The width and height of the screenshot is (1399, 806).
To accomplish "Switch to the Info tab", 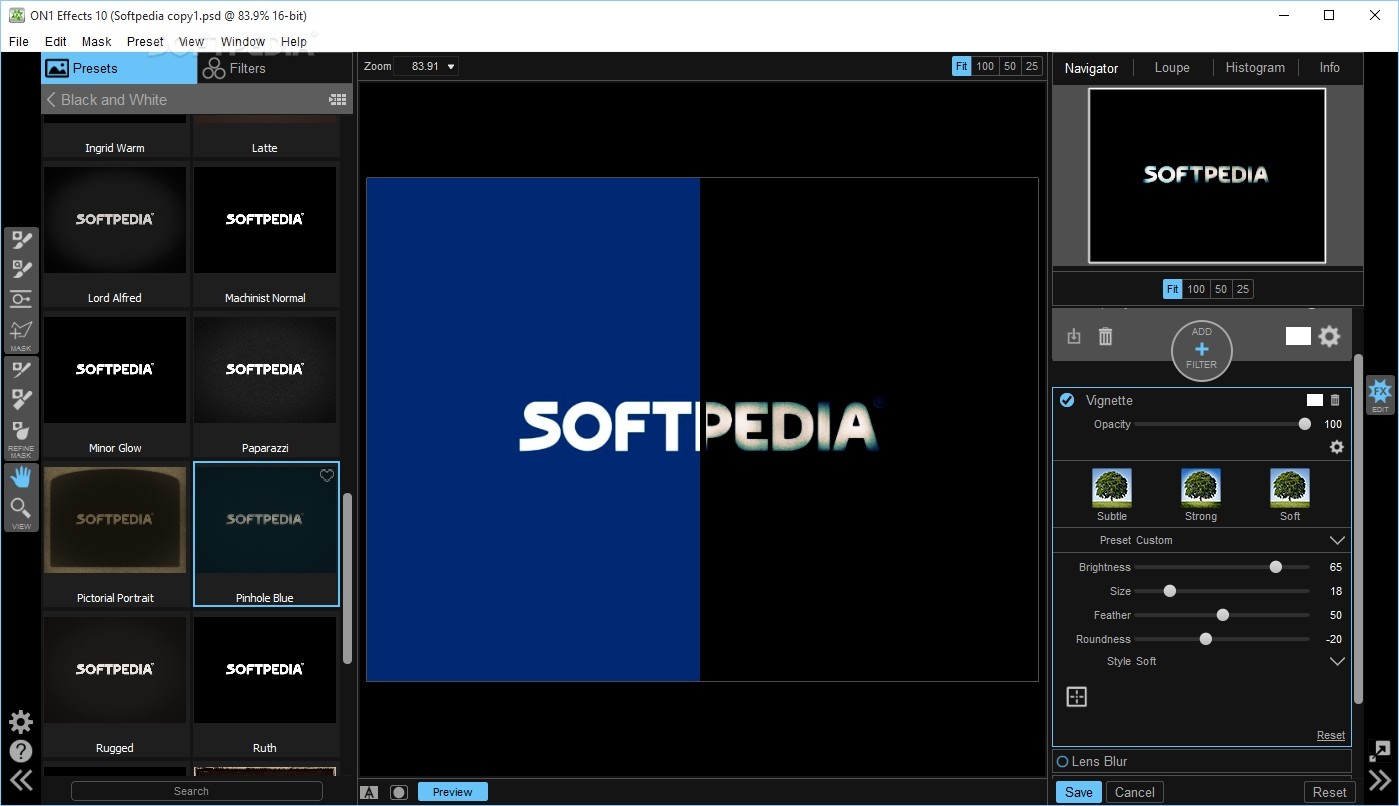I will click(x=1329, y=67).
